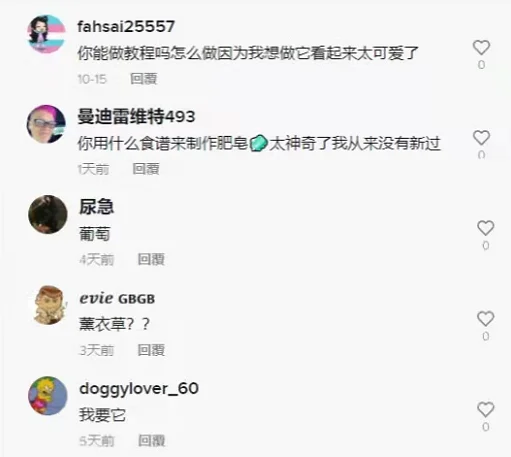Screen dimensions: 511x457
Task: Reply to fahsai25557 via 回覆
Action: pyautogui.click(x=144, y=79)
